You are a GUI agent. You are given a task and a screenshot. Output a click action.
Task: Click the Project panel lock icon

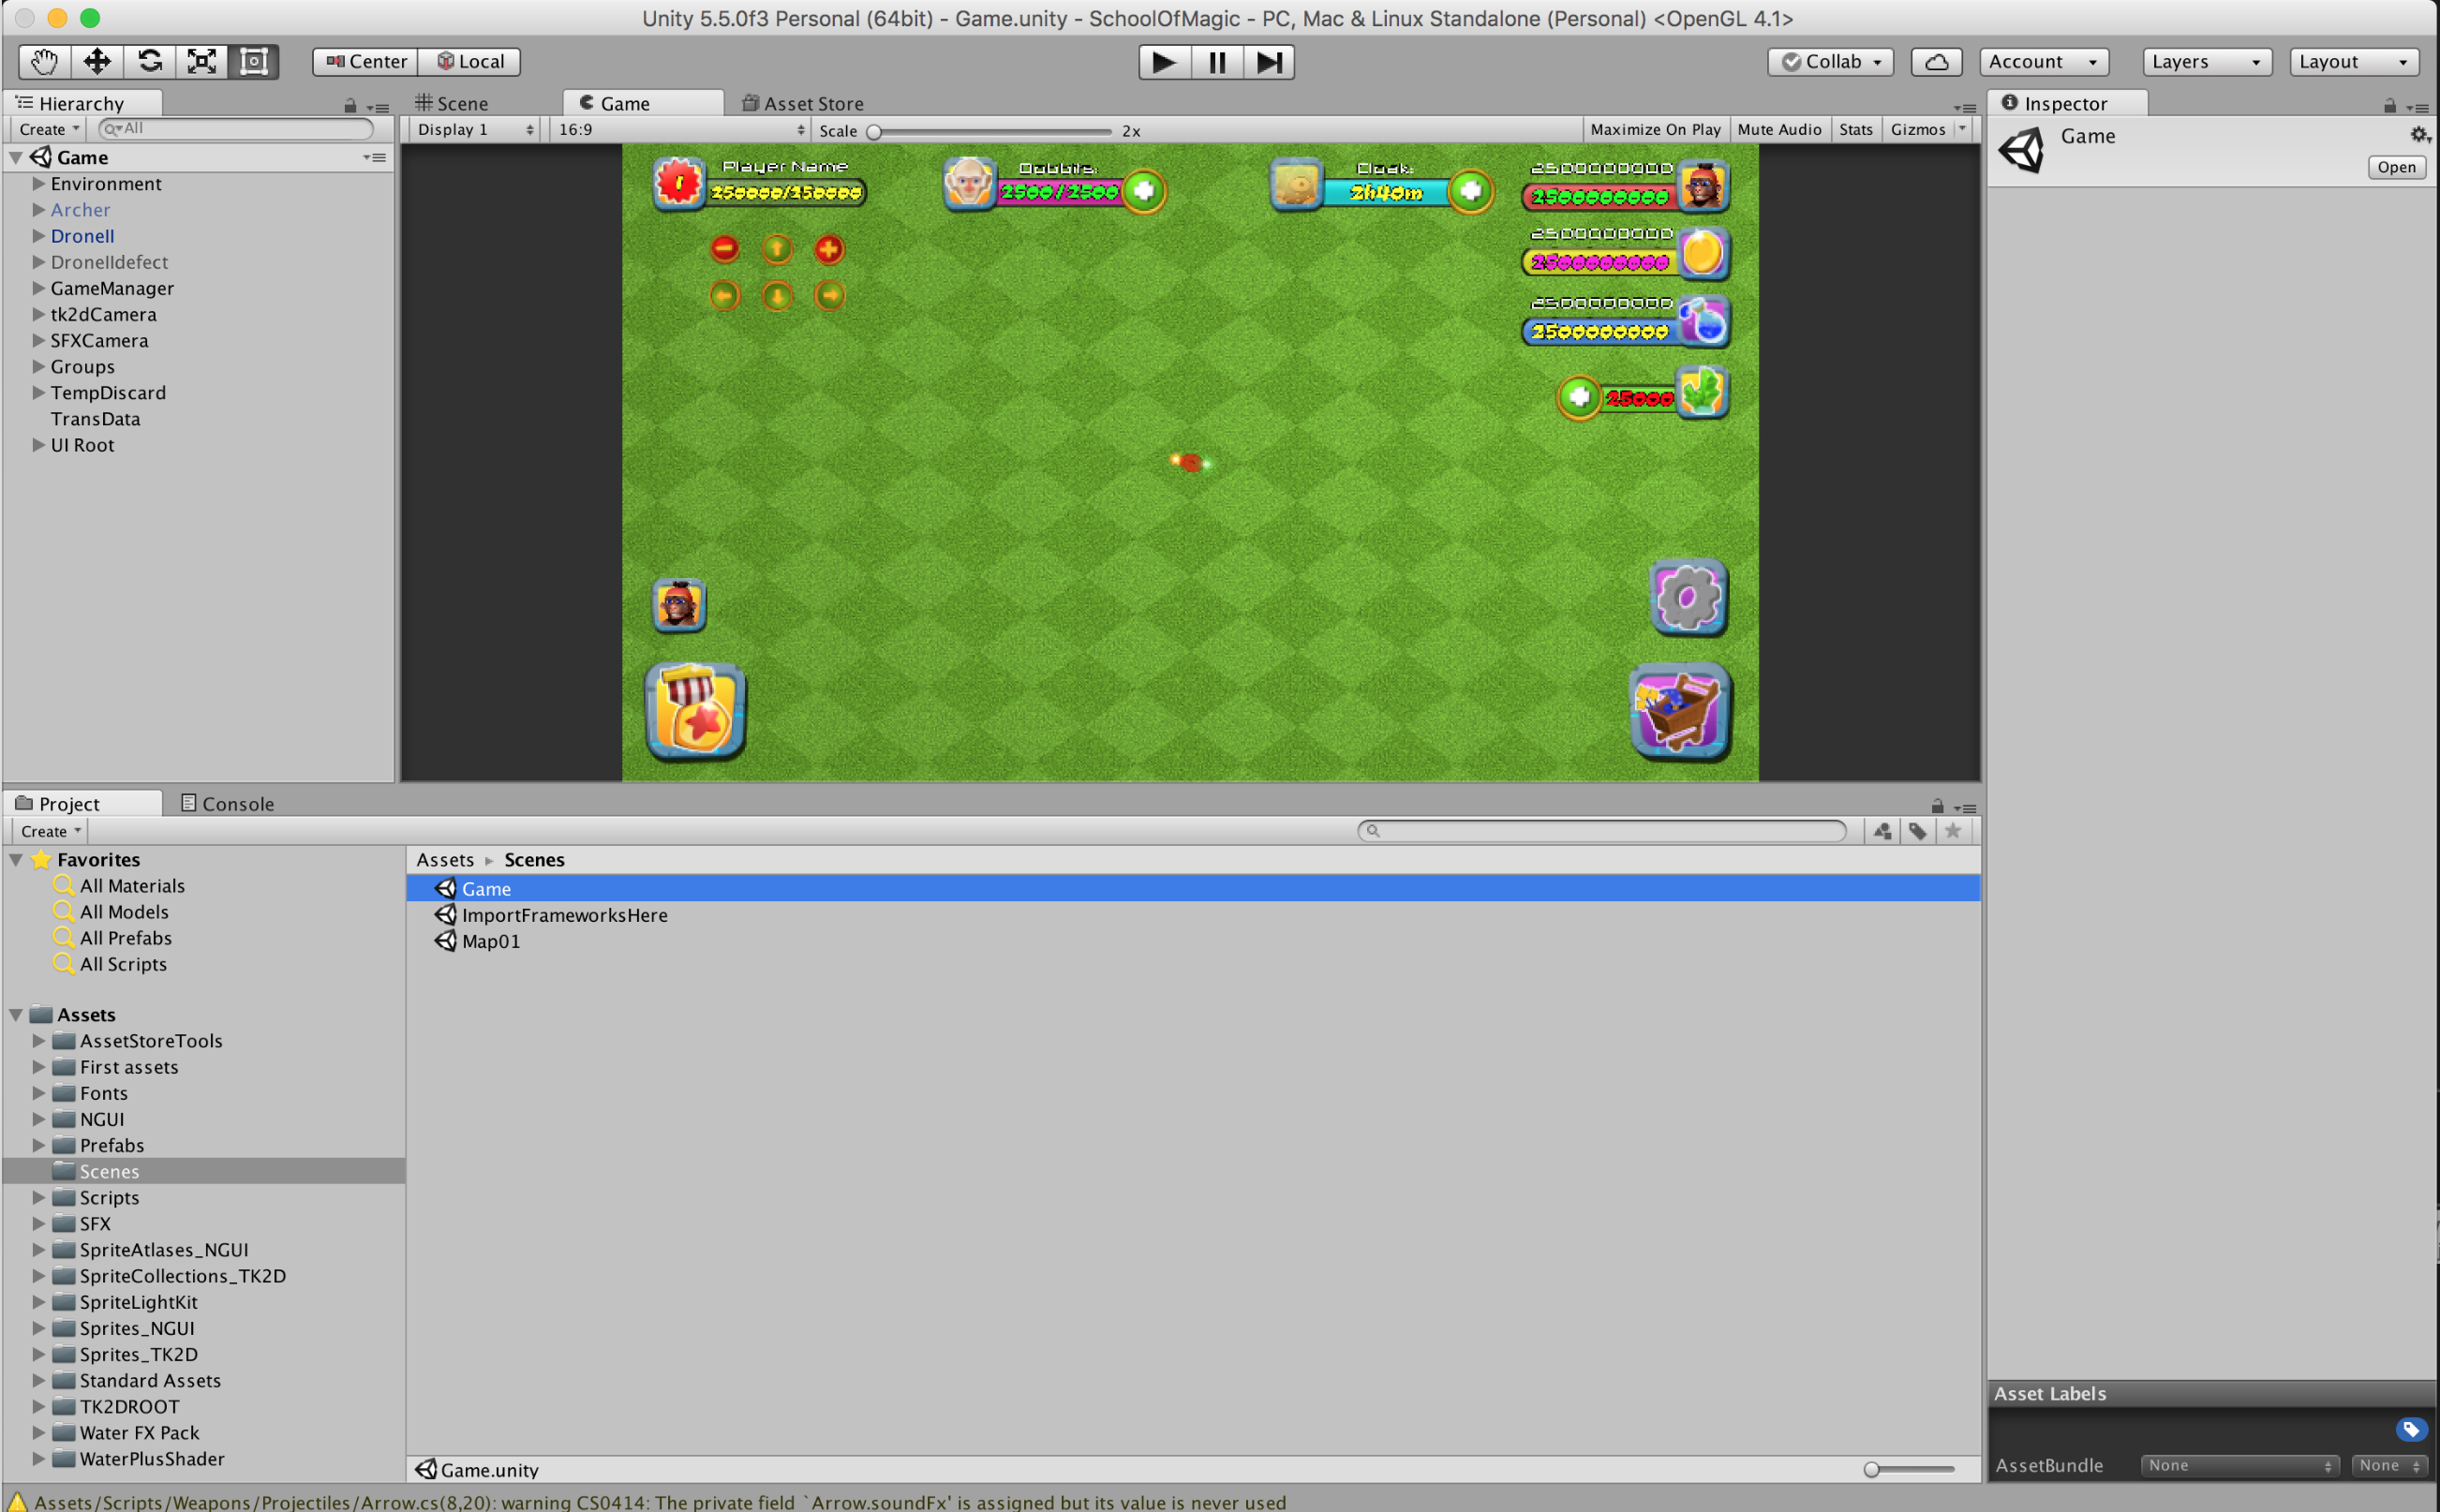pyautogui.click(x=1937, y=806)
